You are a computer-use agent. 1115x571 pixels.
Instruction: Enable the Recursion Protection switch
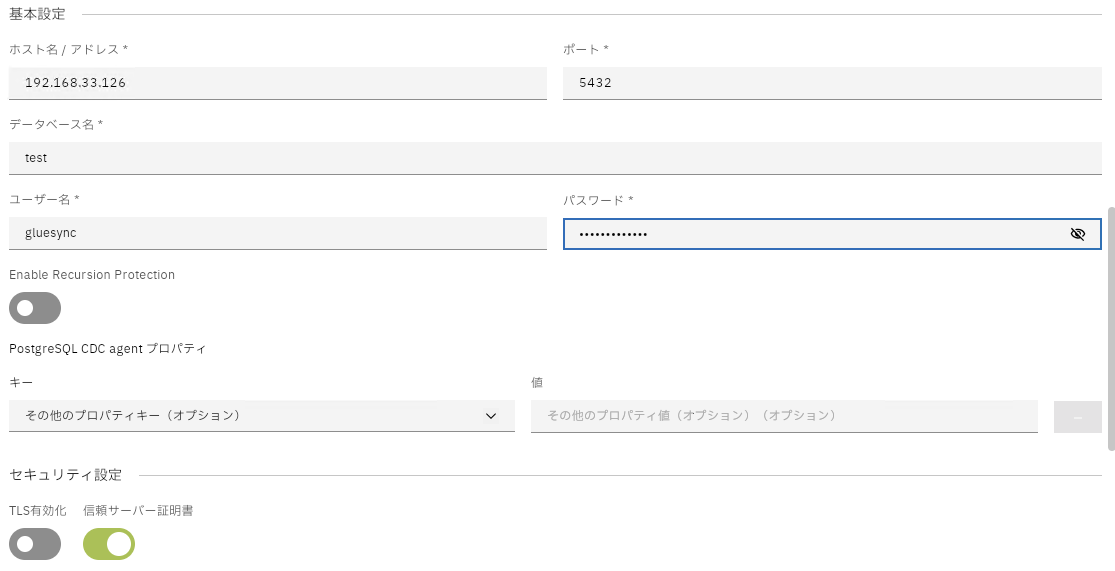pyautogui.click(x=35, y=308)
